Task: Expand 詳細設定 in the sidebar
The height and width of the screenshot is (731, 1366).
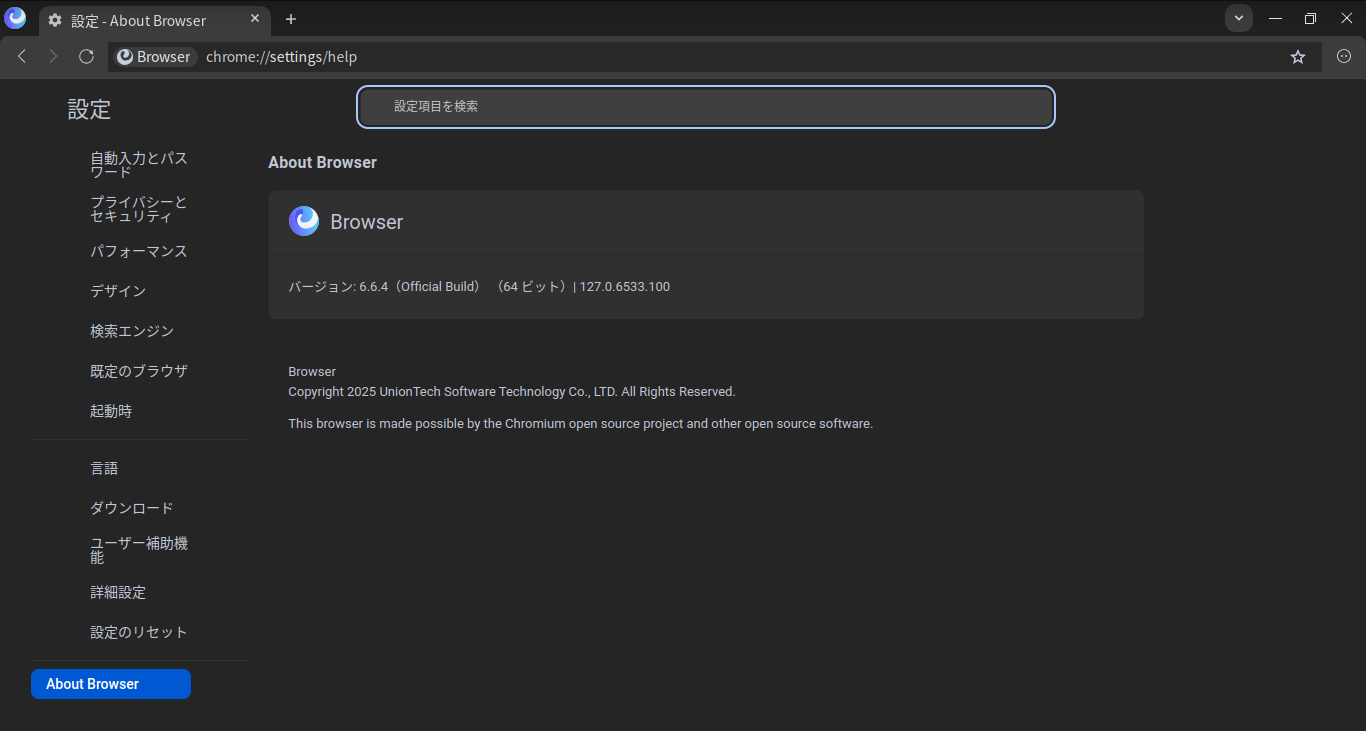Action: (118, 593)
